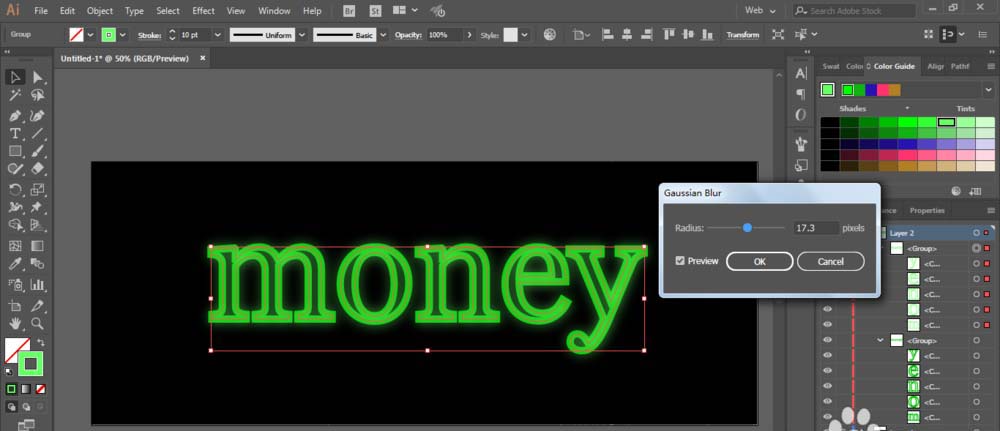
Task: Click Horizontal Align Left icon
Action: point(608,35)
